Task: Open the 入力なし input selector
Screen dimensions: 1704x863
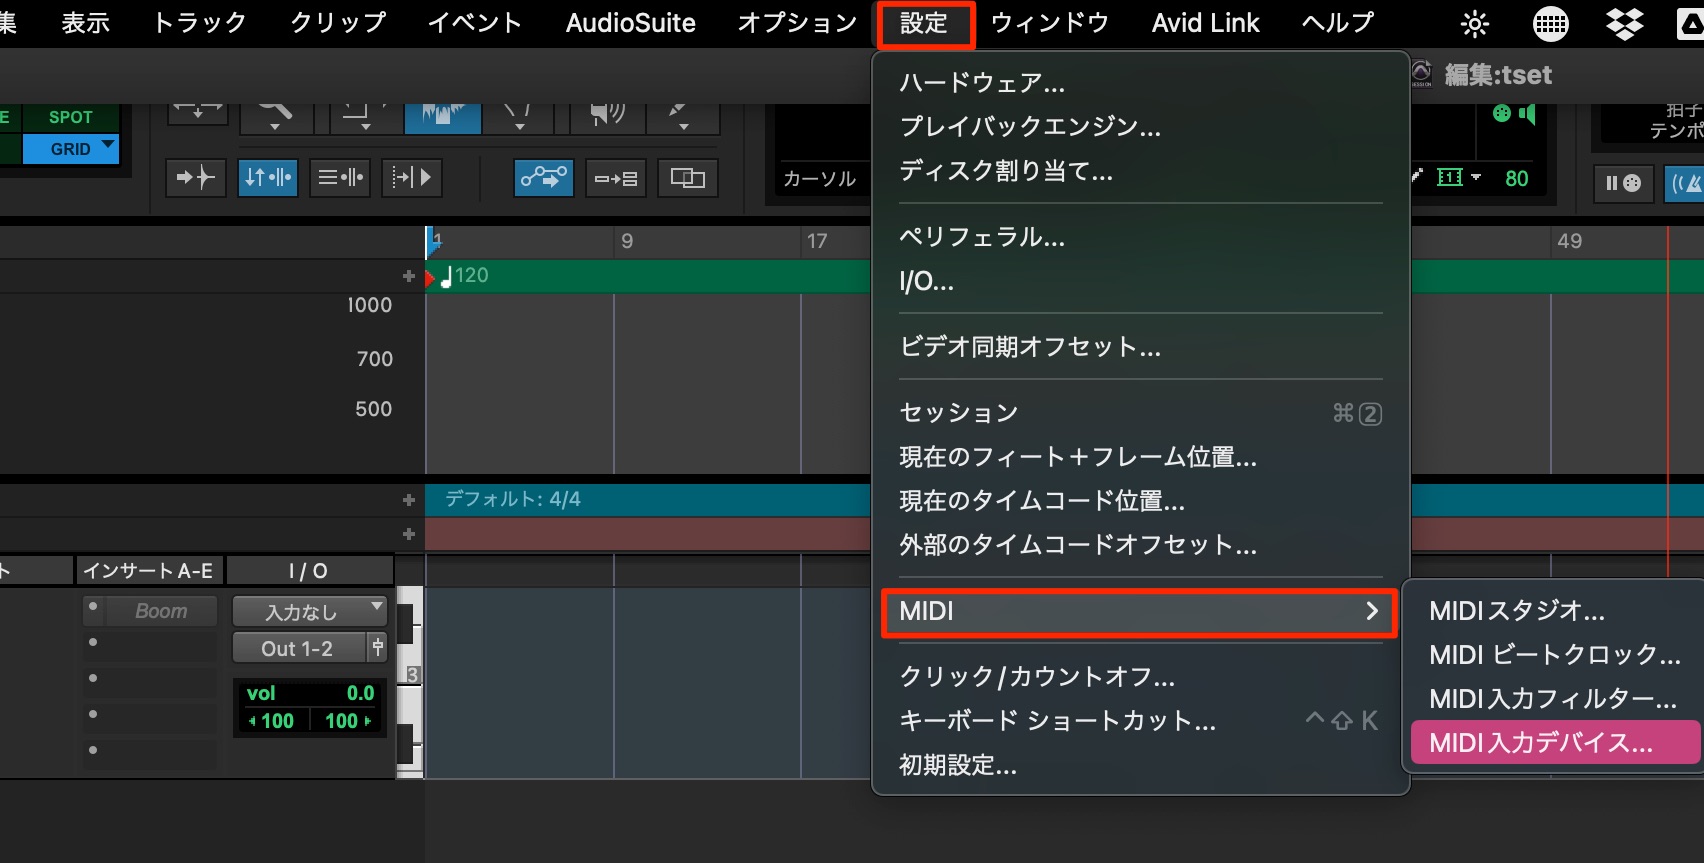Action: pyautogui.click(x=310, y=611)
